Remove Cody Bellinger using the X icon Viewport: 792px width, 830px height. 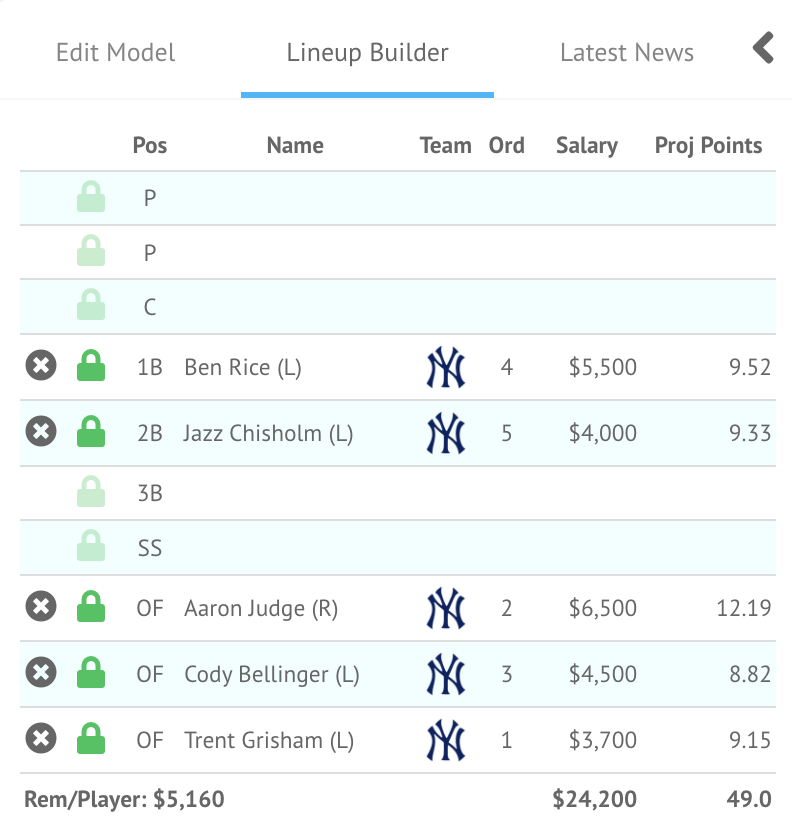click(x=40, y=673)
